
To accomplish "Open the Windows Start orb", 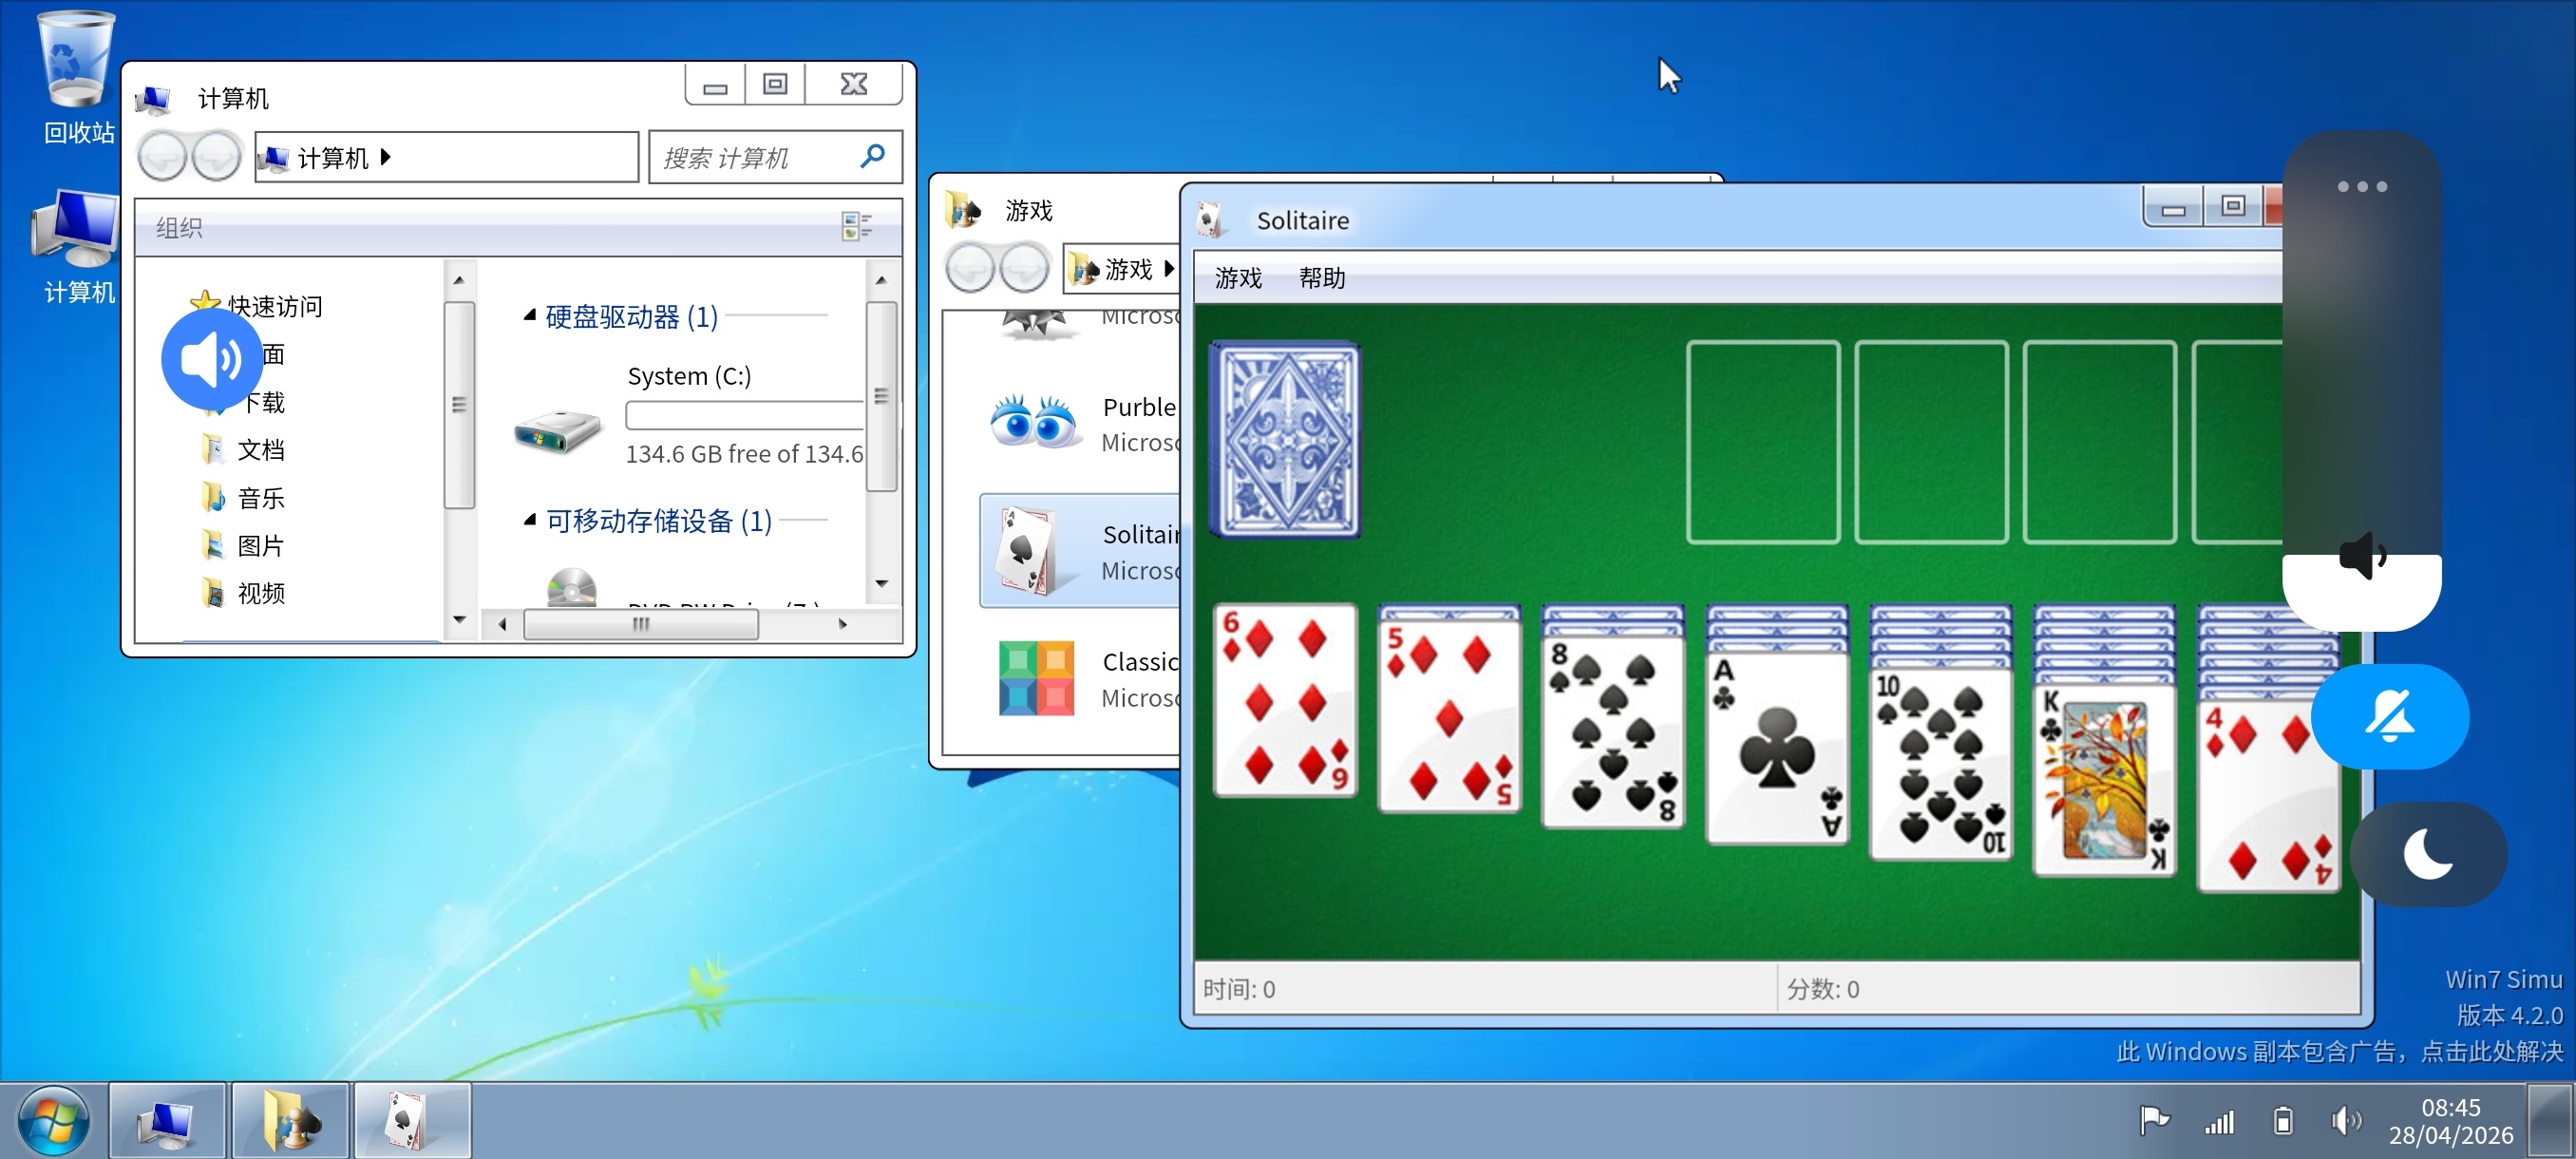I will (x=52, y=1119).
